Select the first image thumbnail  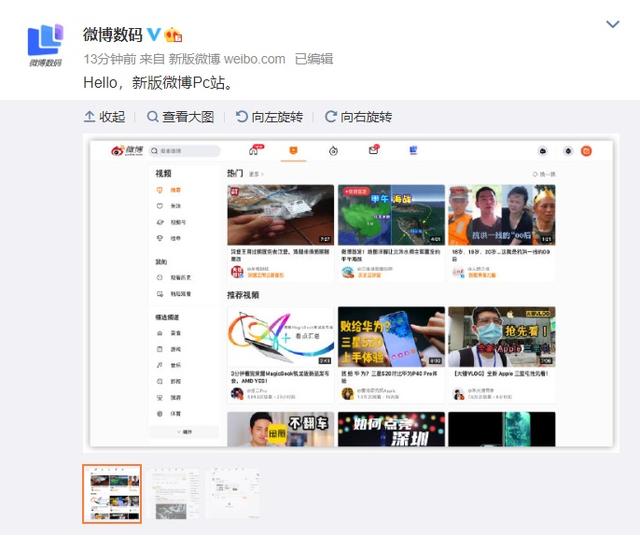112,494
